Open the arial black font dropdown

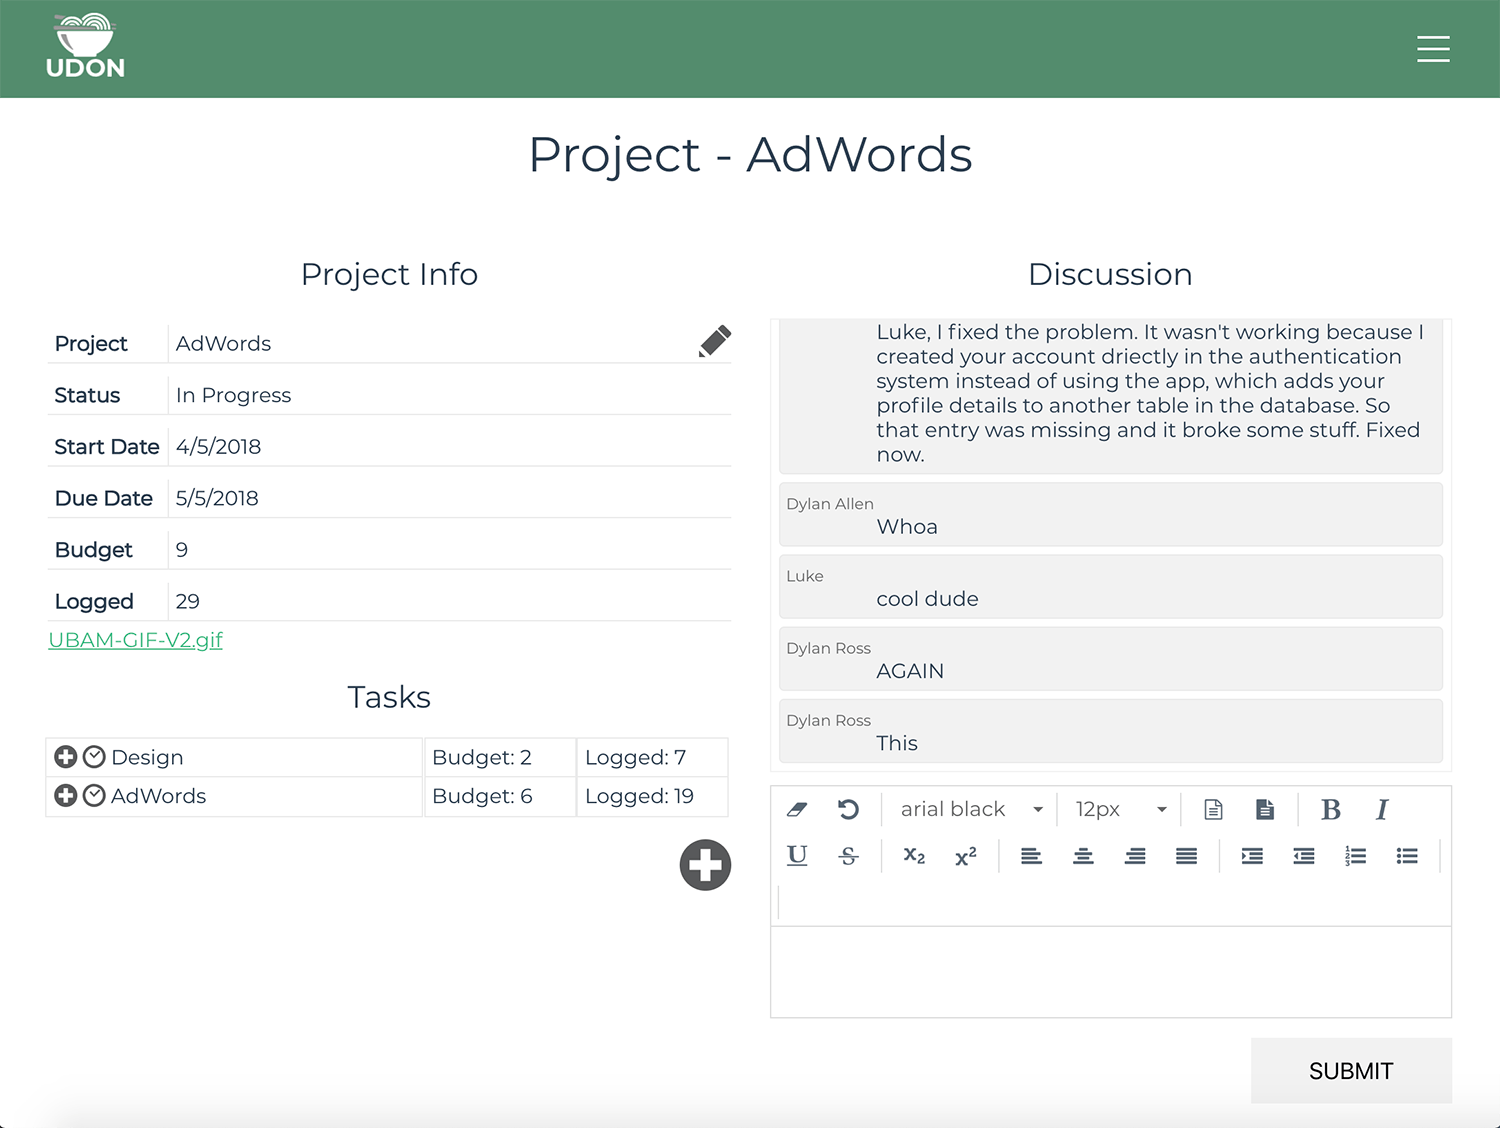pos(972,809)
